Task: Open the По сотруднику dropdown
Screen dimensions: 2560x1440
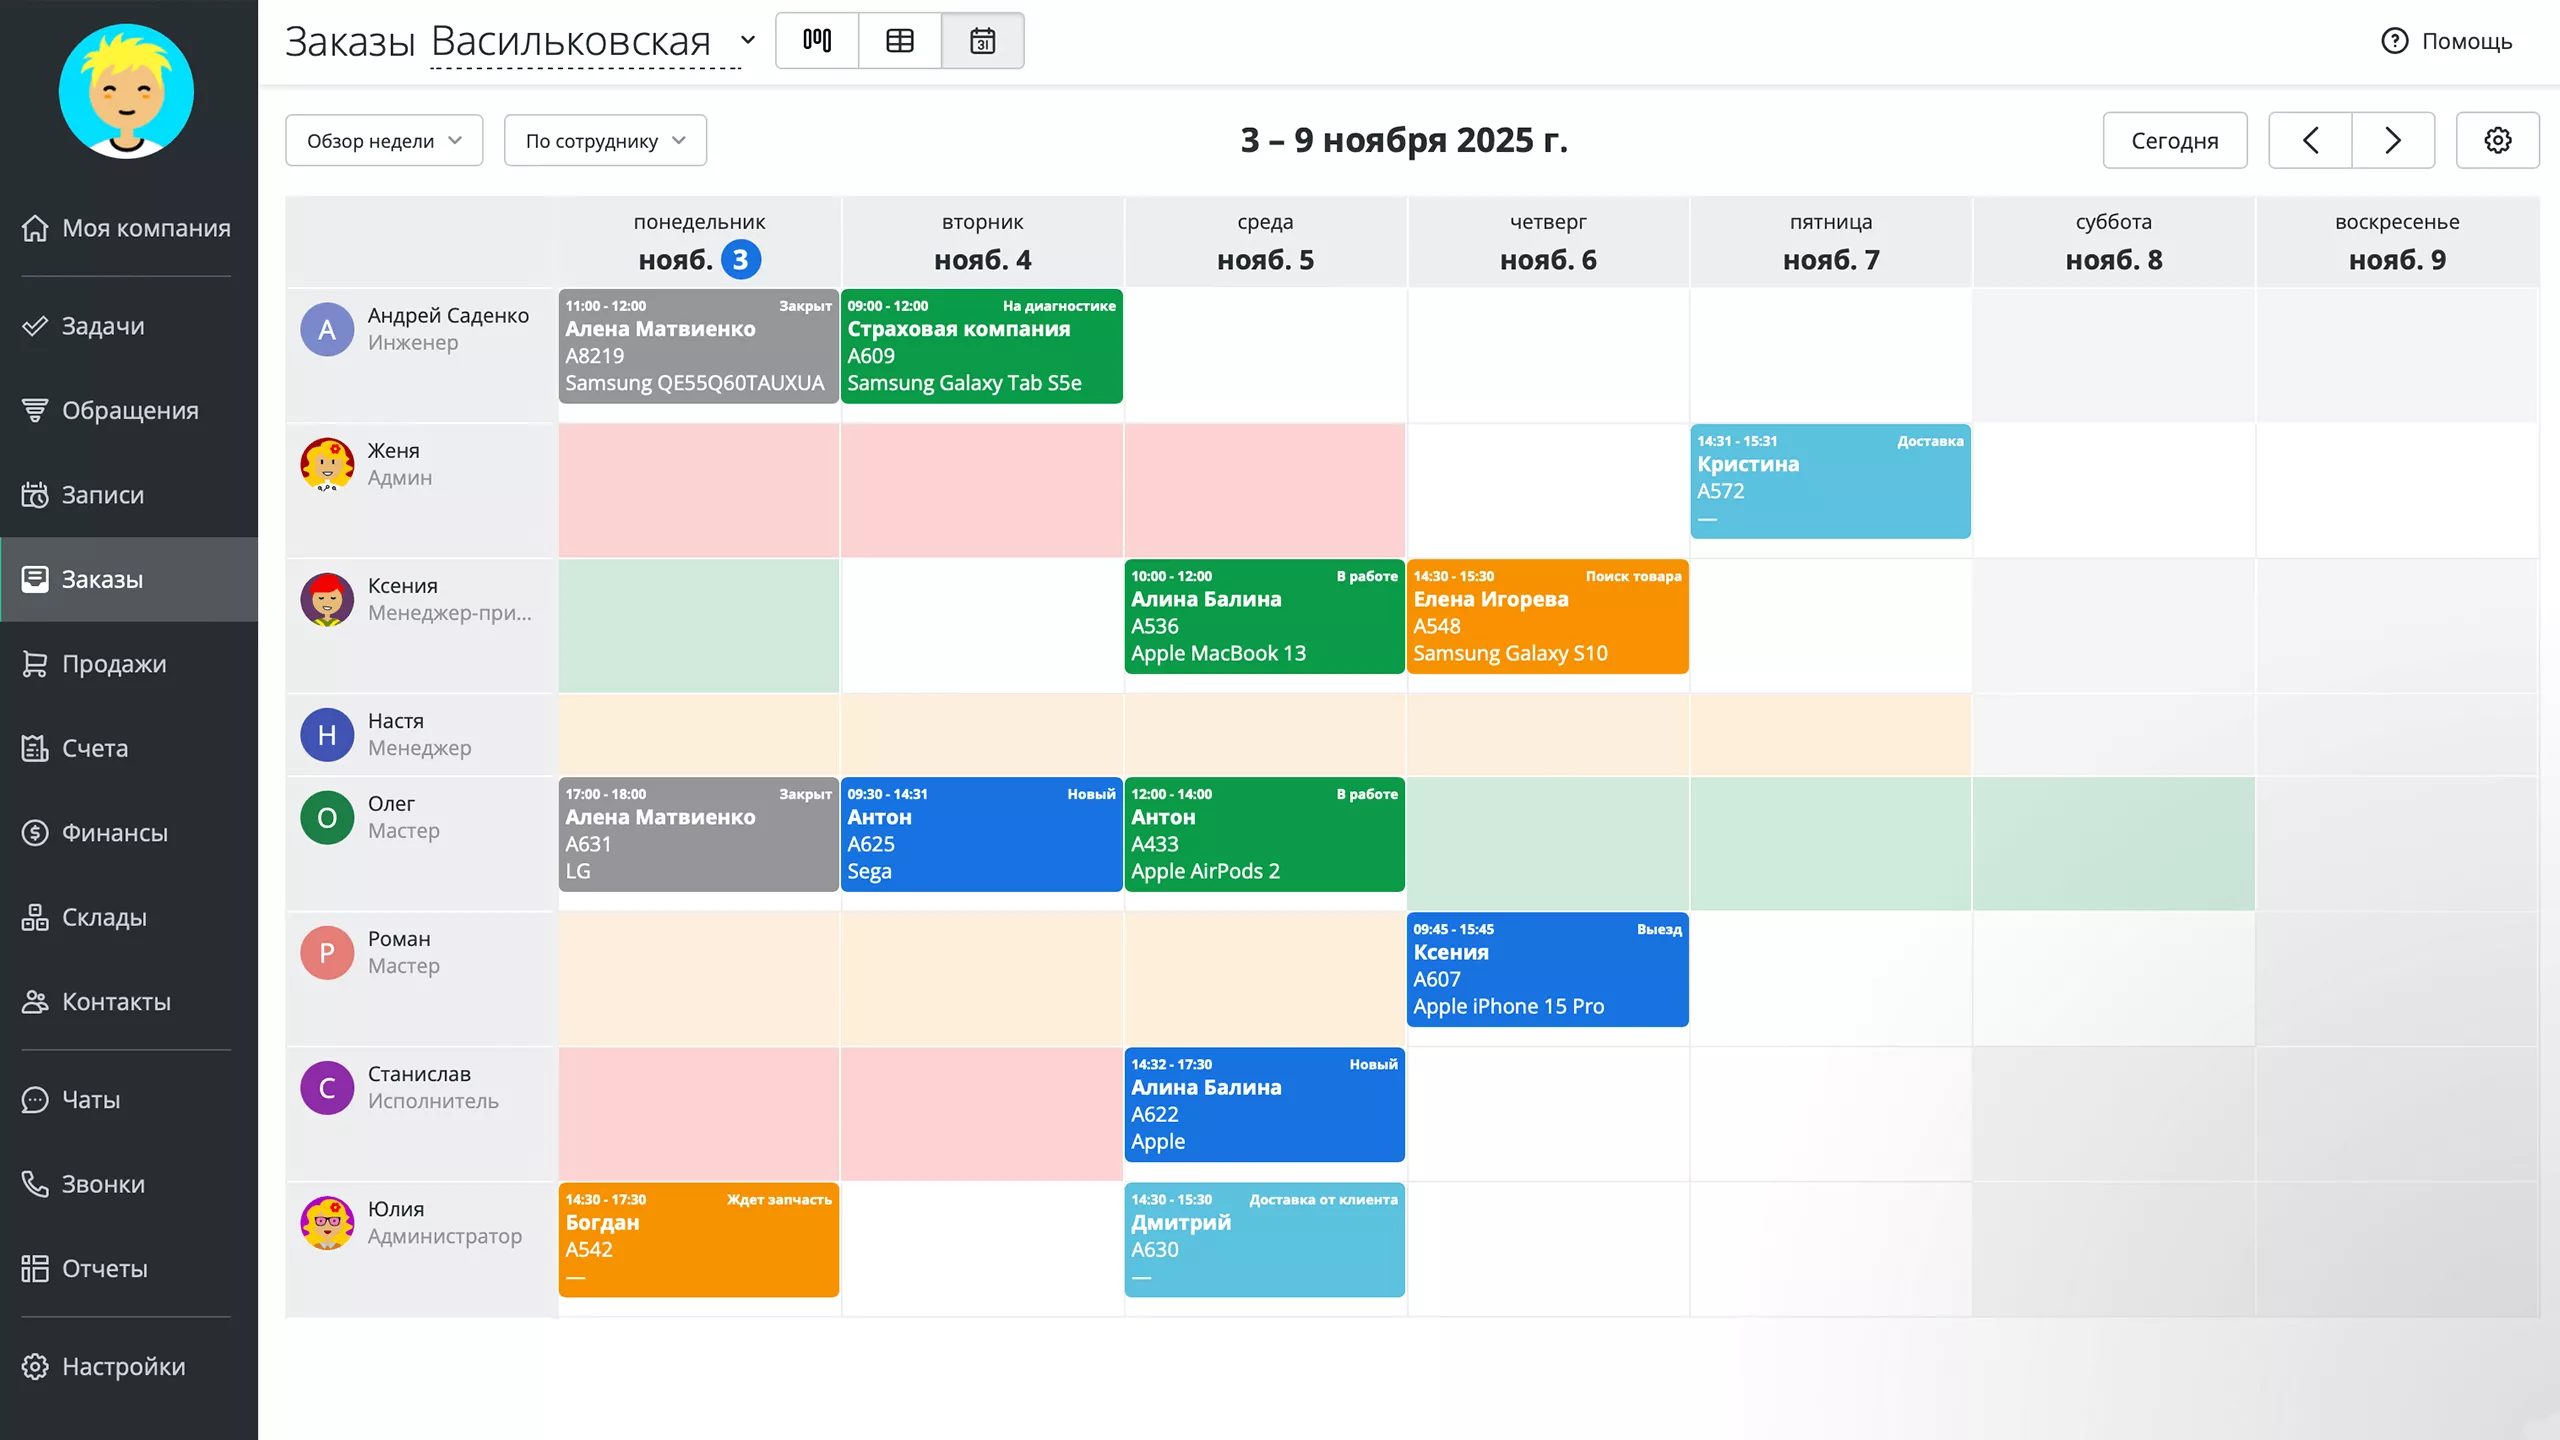Action: point(605,141)
